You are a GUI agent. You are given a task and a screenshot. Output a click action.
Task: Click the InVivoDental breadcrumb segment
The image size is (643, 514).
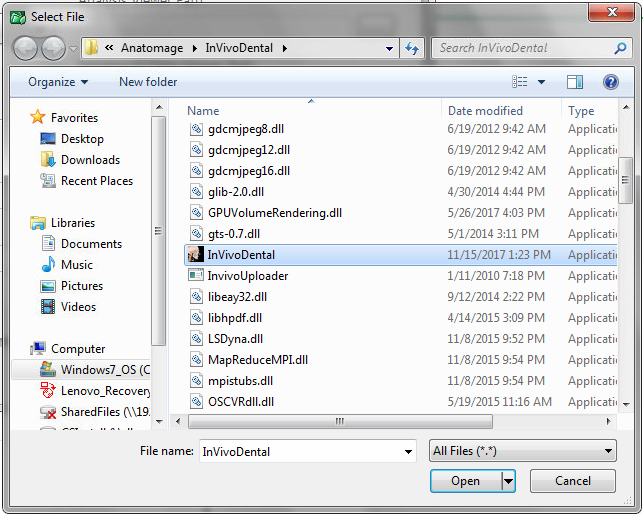[239, 48]
